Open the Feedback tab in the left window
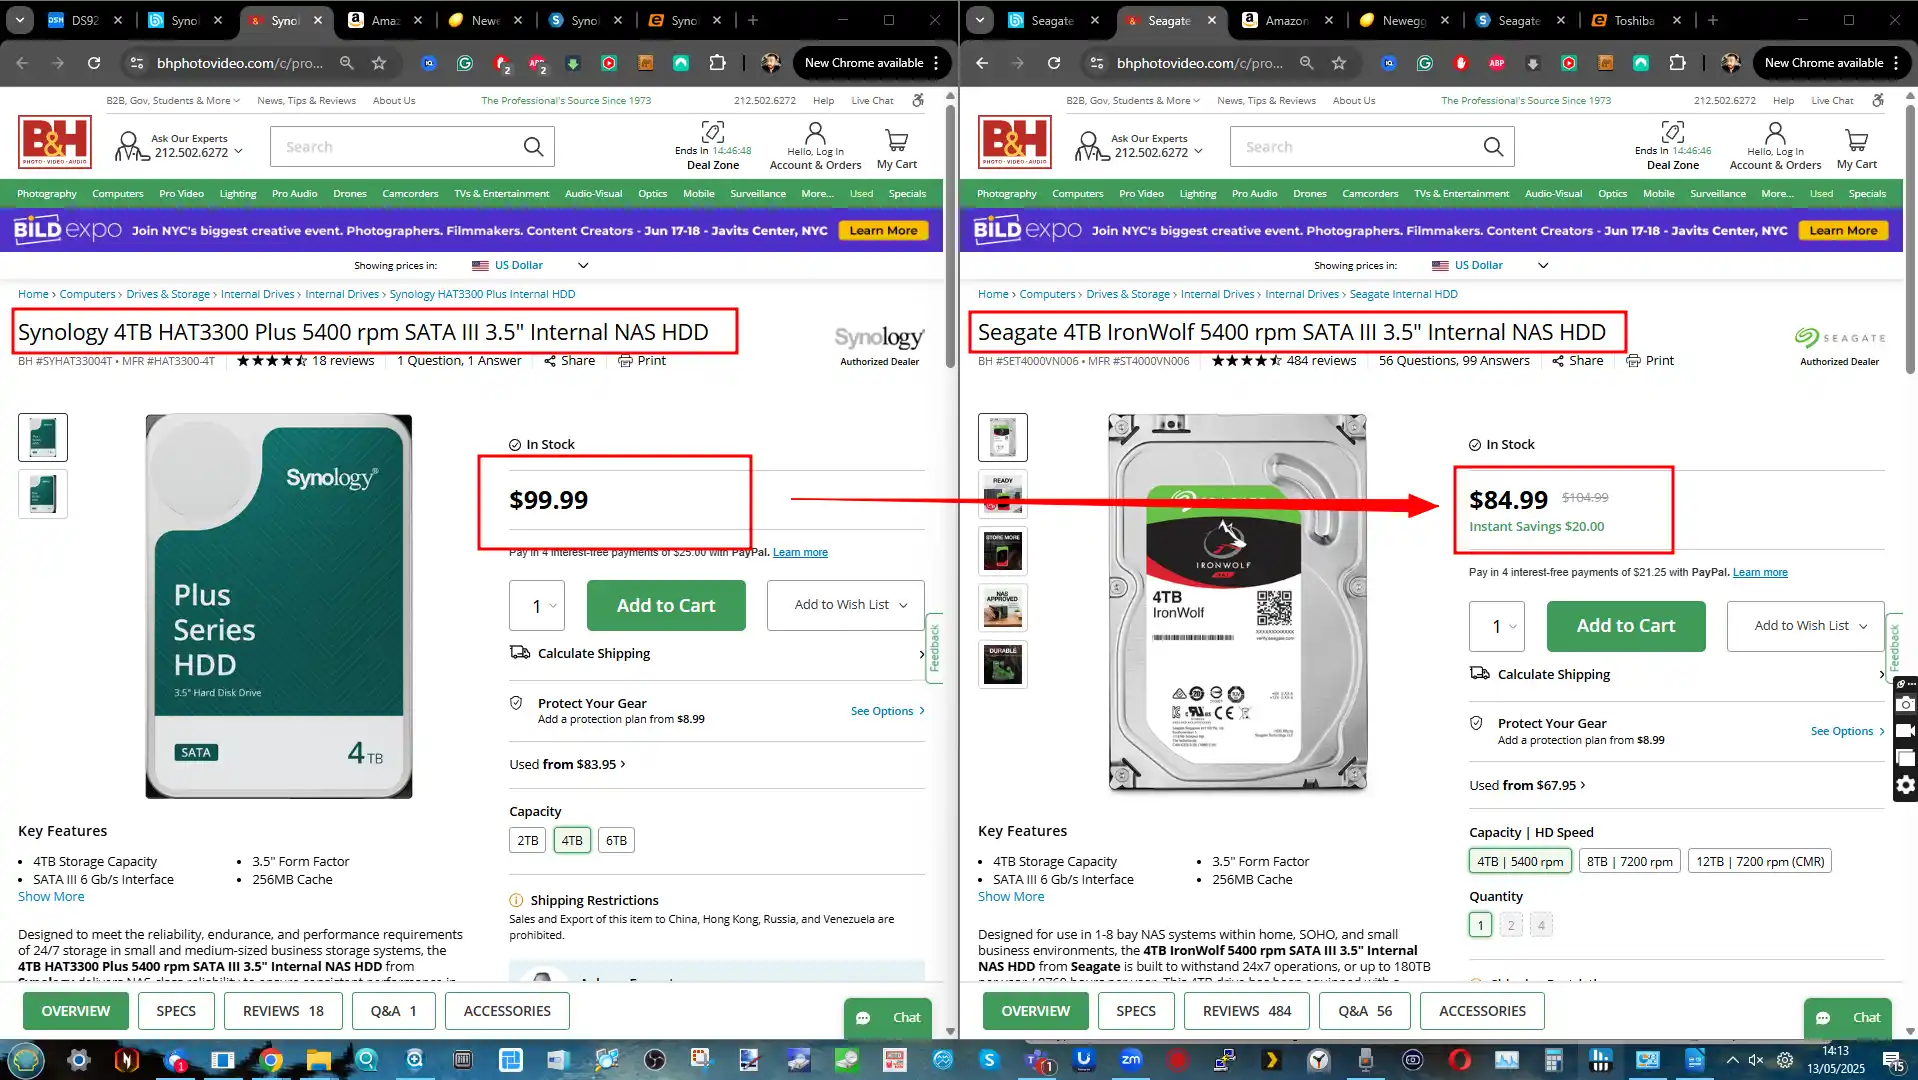 pos(934,648)
